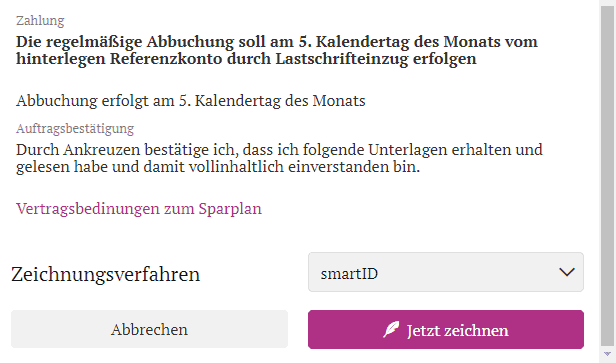Click the line starting 'Durch Ankreuzen bestätige ich'
This screenshot has width=616, height=363.
click(x=279, y=150)
